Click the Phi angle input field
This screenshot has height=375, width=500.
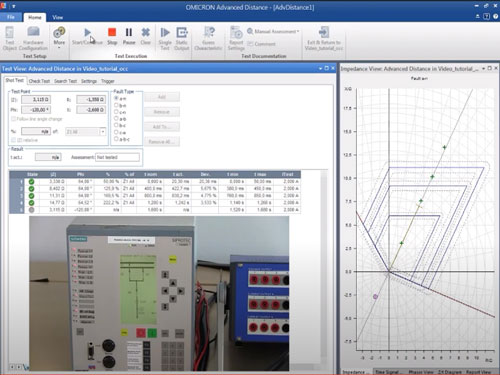point(36,110)
